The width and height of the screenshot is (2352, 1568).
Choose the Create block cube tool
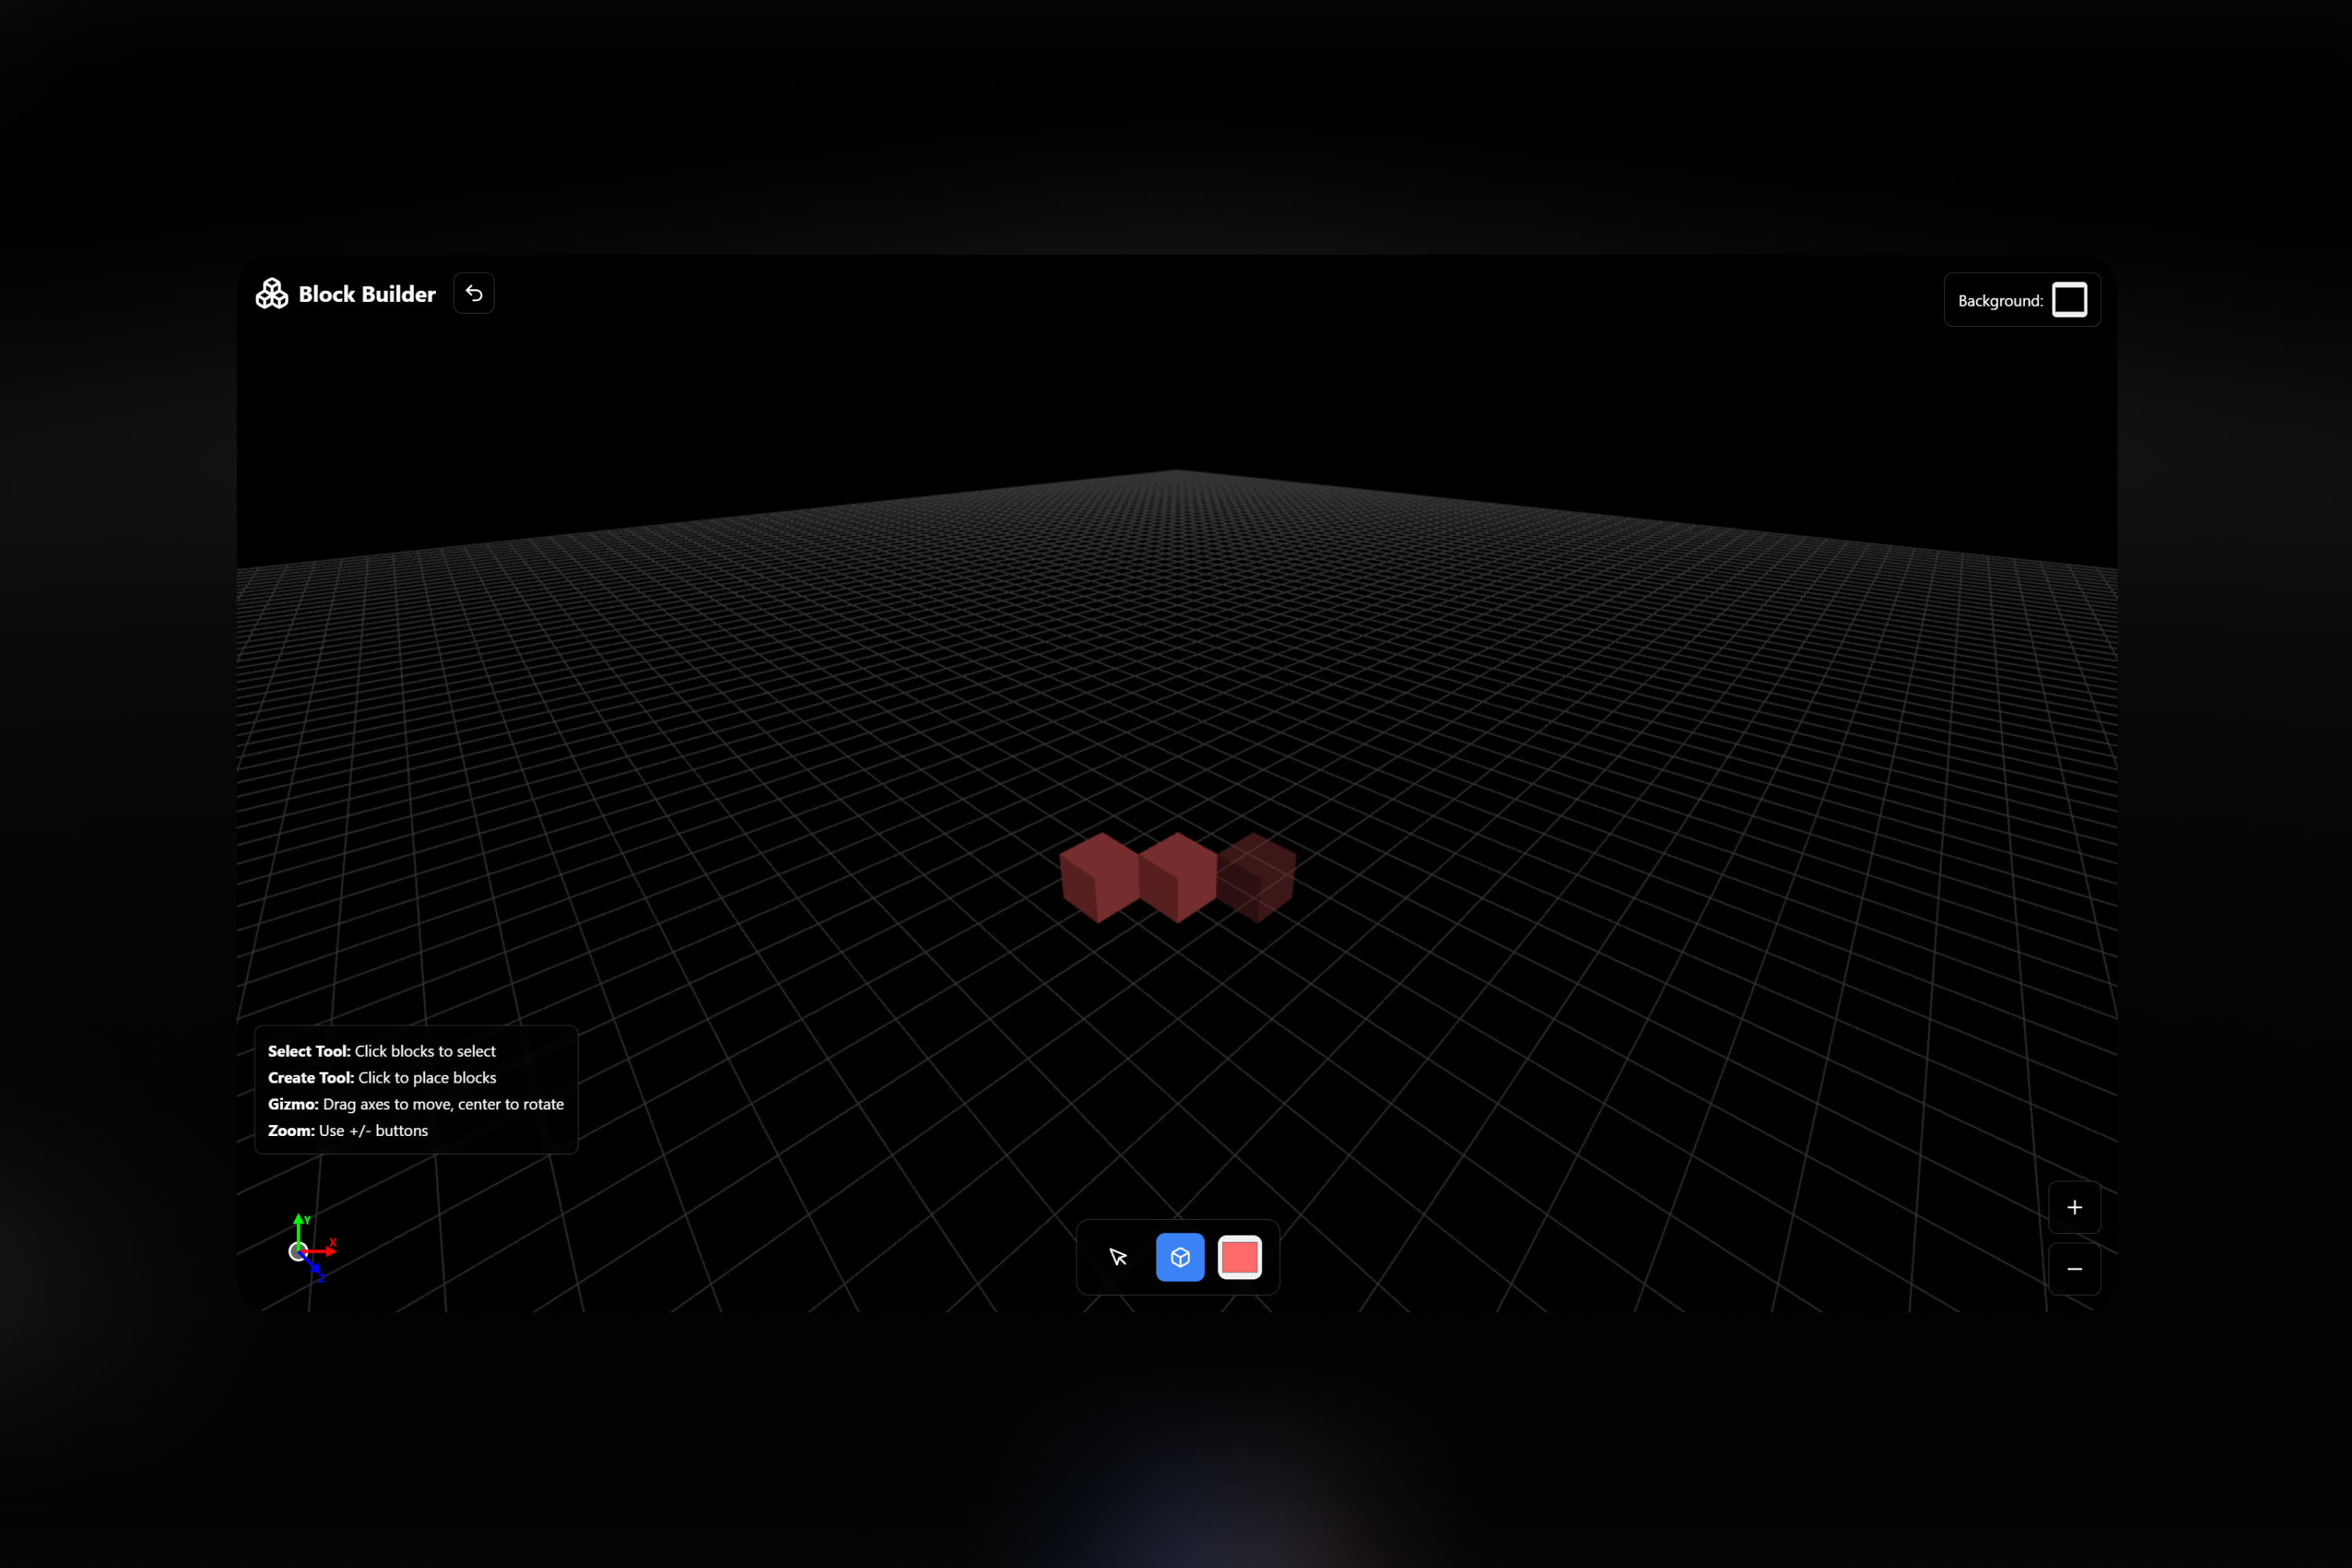click(1180, 1257)
